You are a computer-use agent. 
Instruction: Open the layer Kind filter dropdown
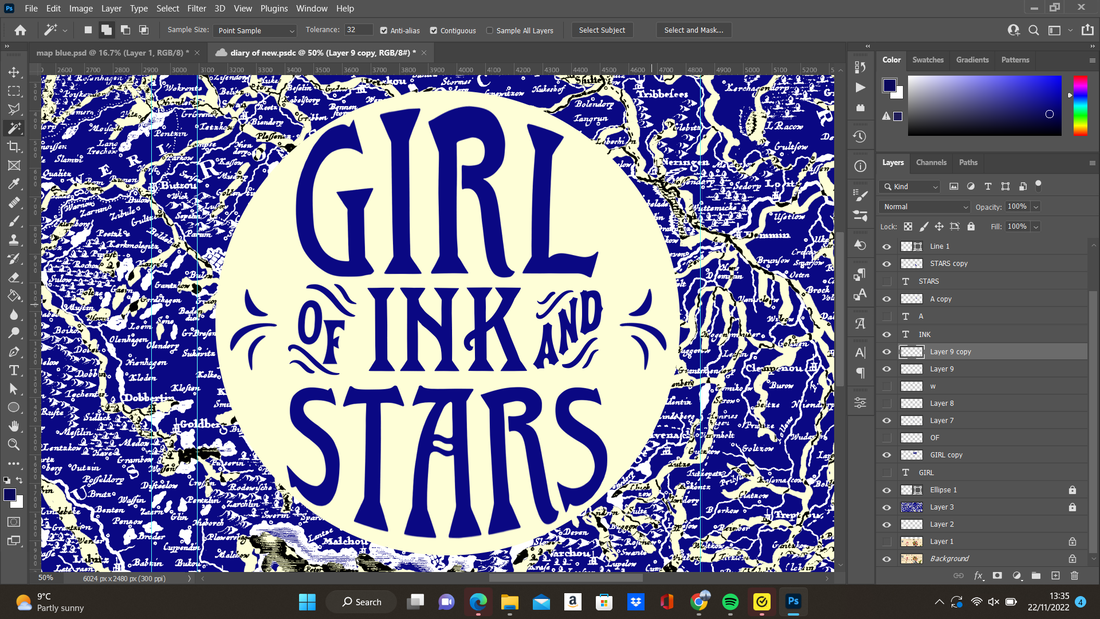click(910, 186)
